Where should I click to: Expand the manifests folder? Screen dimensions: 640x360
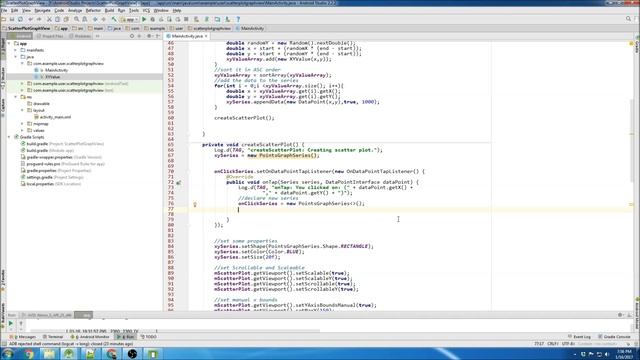click(16, 50)
